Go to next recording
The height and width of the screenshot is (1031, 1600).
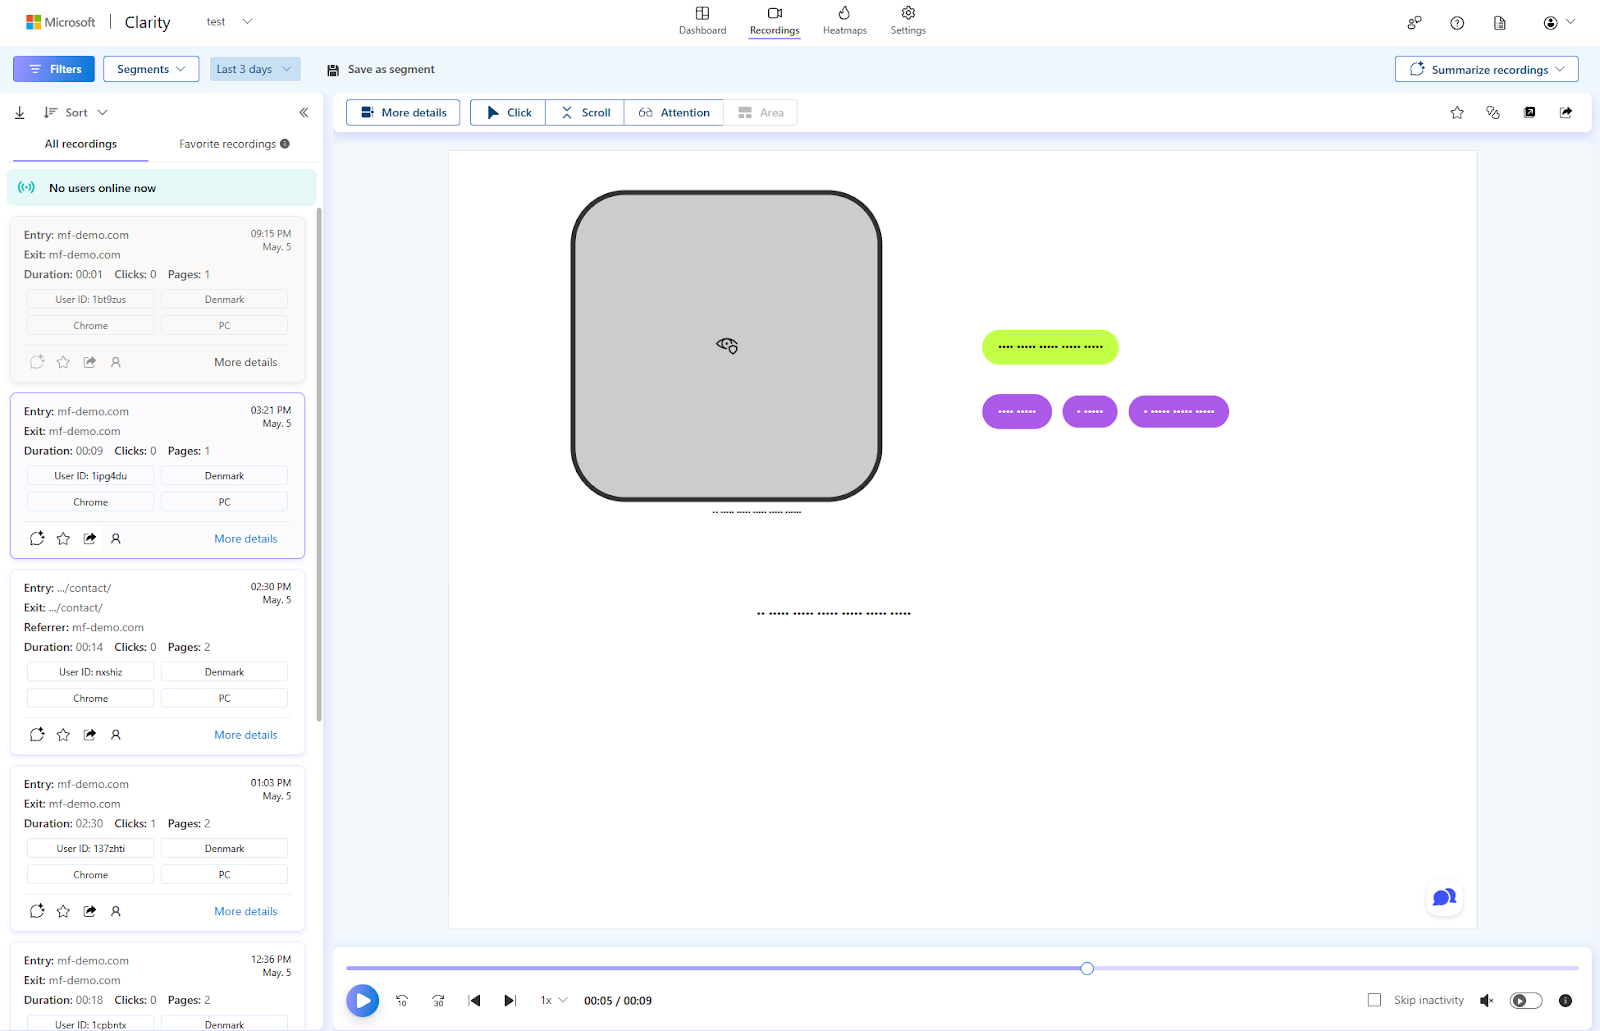(510, 1000)
